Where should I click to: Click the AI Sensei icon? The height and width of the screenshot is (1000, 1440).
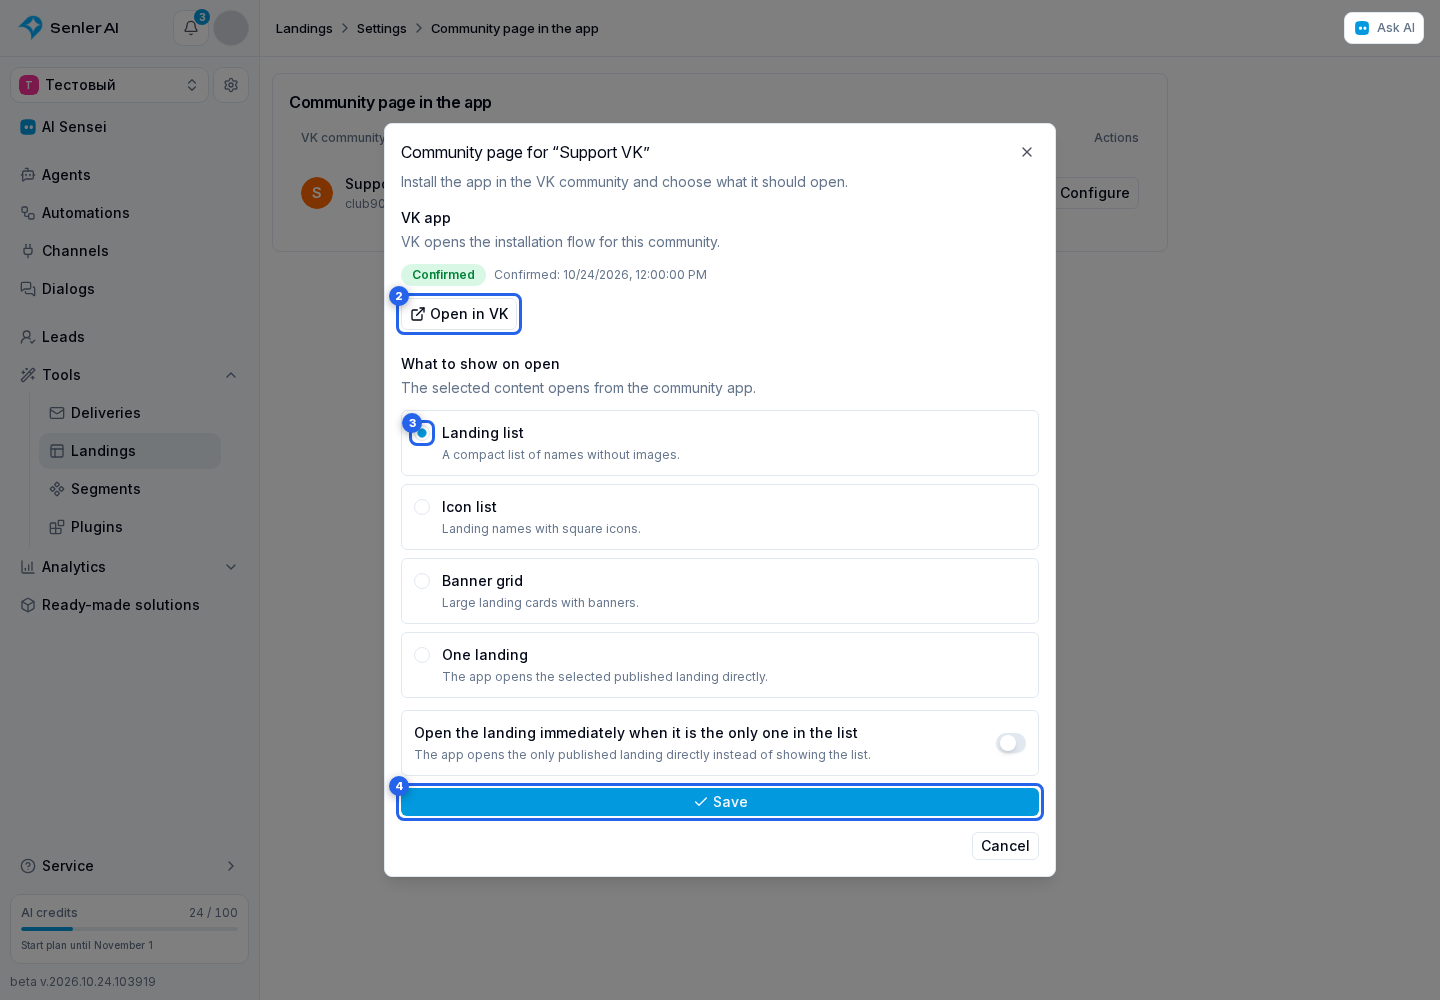(x=28, y=127)
